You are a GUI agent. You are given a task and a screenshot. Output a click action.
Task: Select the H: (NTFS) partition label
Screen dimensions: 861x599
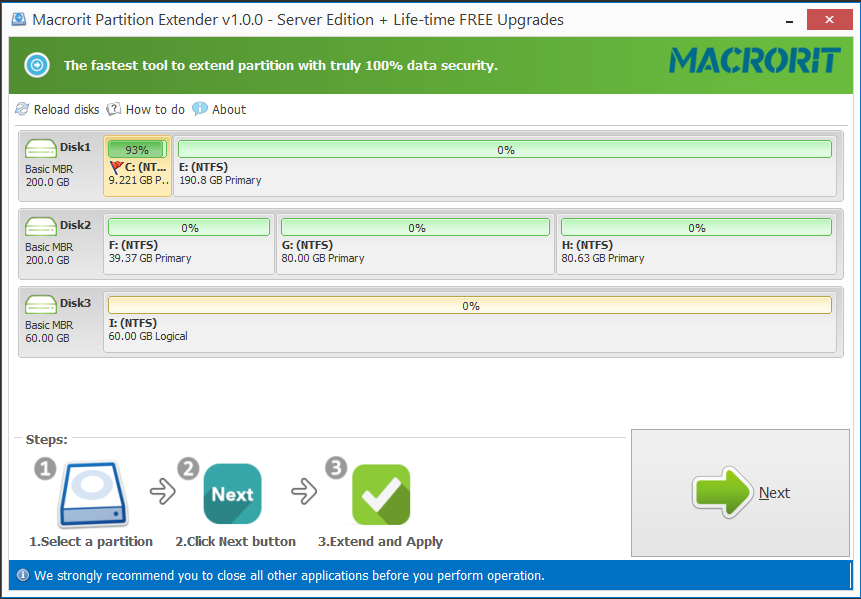click(x=587, y=245)
